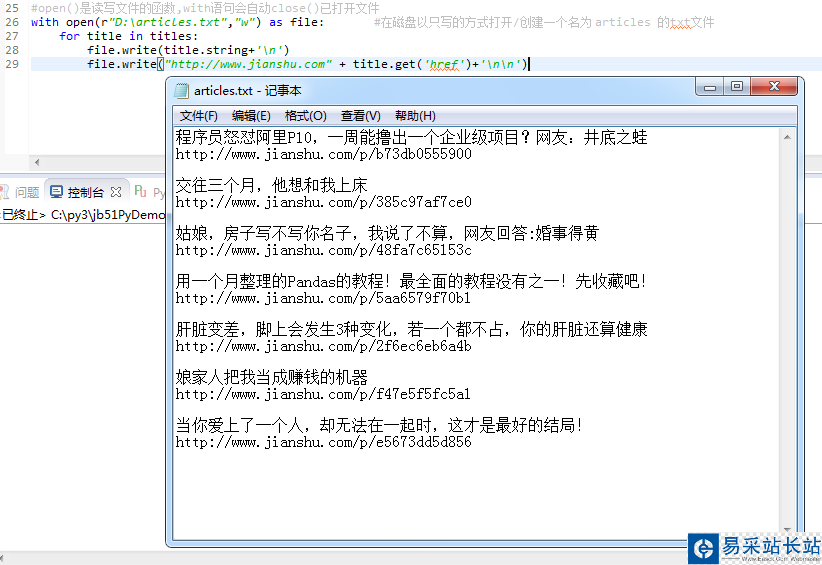Click the Notepad vertical scrollbar down arrow
822x565 pixels.
point(787,529)
